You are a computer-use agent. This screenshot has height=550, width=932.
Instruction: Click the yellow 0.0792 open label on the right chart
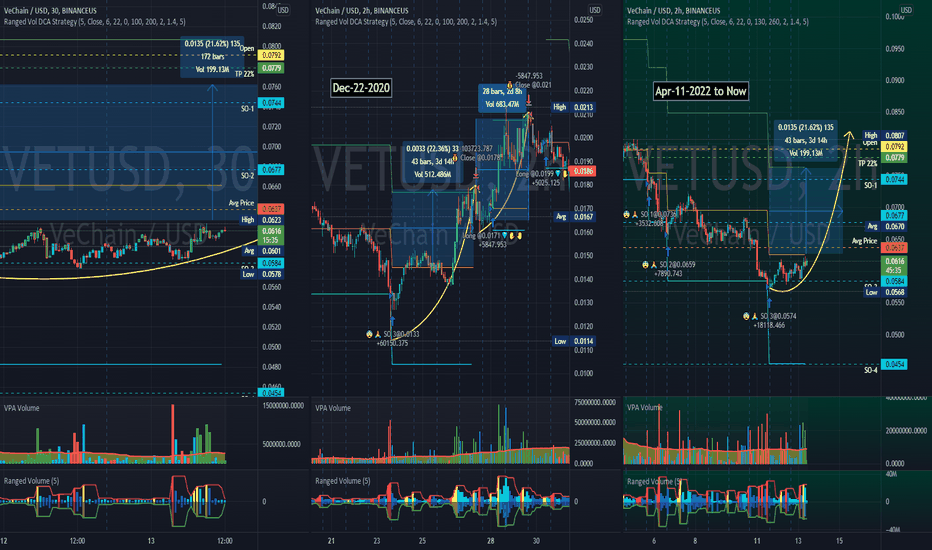pyautogui.click(x=895, y=146)
